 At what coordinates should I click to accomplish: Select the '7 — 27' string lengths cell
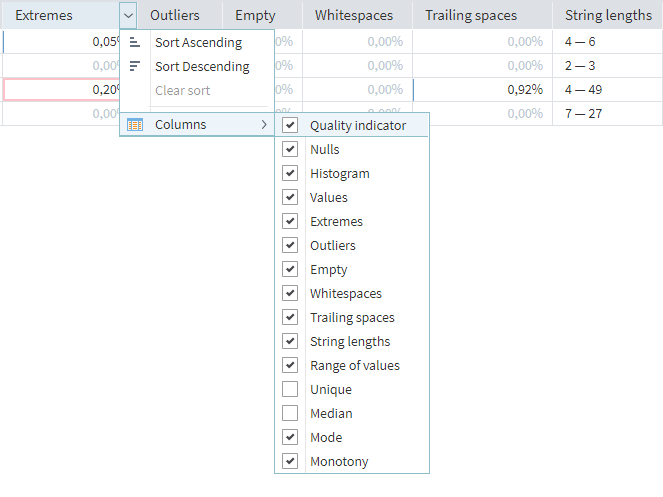point(608,114)
